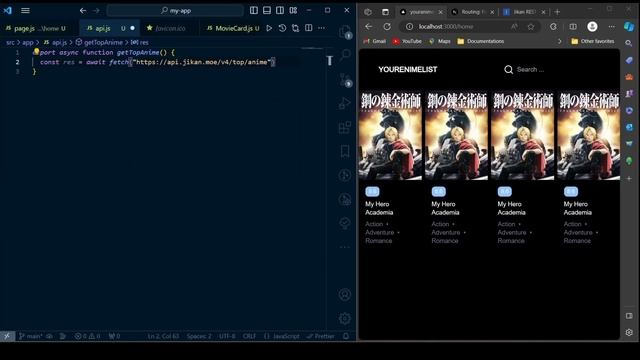Toggle VS Code secondary side bar layout icon
The width and height of the screenshot is (640, 360).
click(x=280, y=11)
